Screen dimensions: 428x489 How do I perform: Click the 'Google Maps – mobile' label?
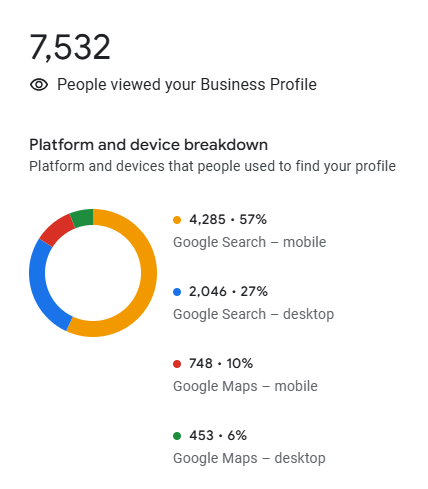coord(245,386)
